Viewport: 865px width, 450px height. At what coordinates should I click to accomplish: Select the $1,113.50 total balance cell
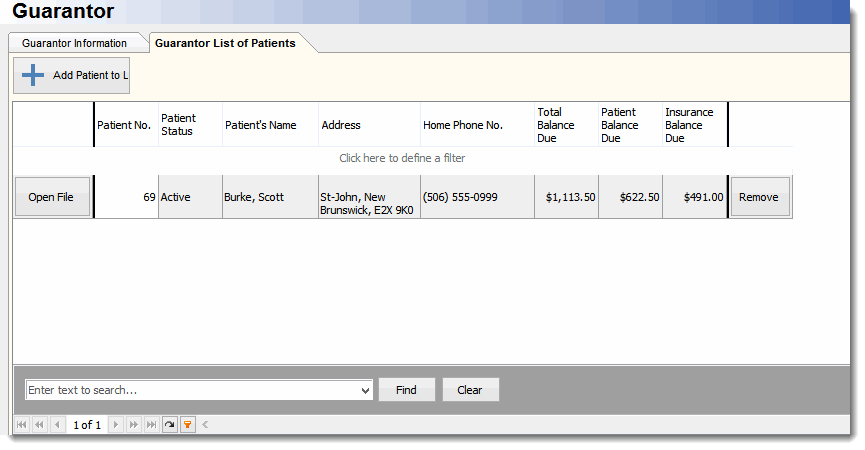(x=567, y=197)
